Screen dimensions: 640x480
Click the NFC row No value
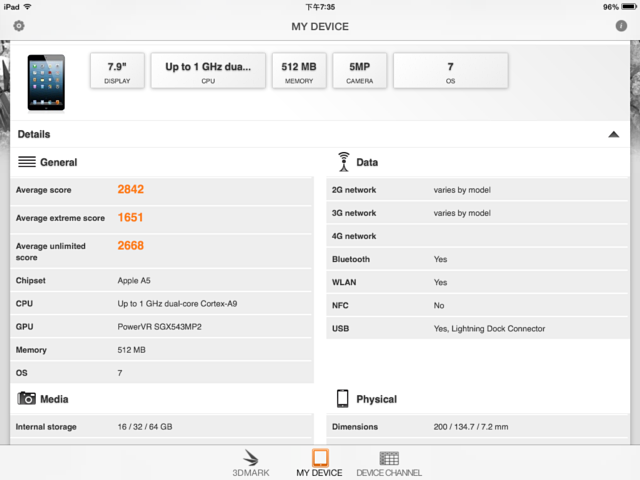click(x=439, y=305)
